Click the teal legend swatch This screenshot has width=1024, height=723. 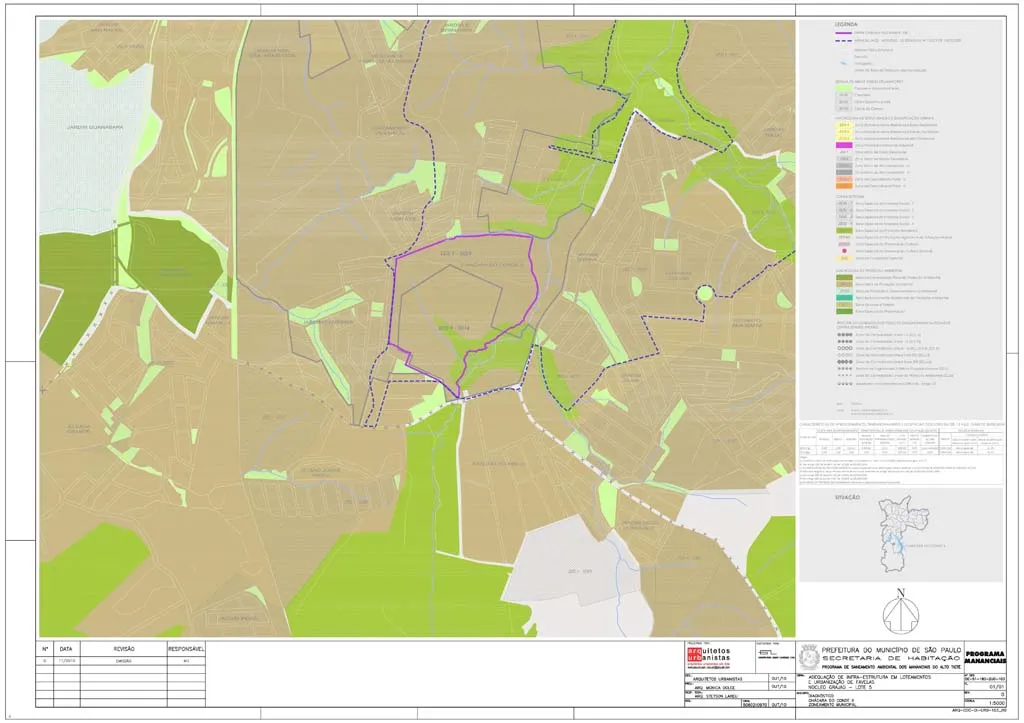[x=844, y=297]
